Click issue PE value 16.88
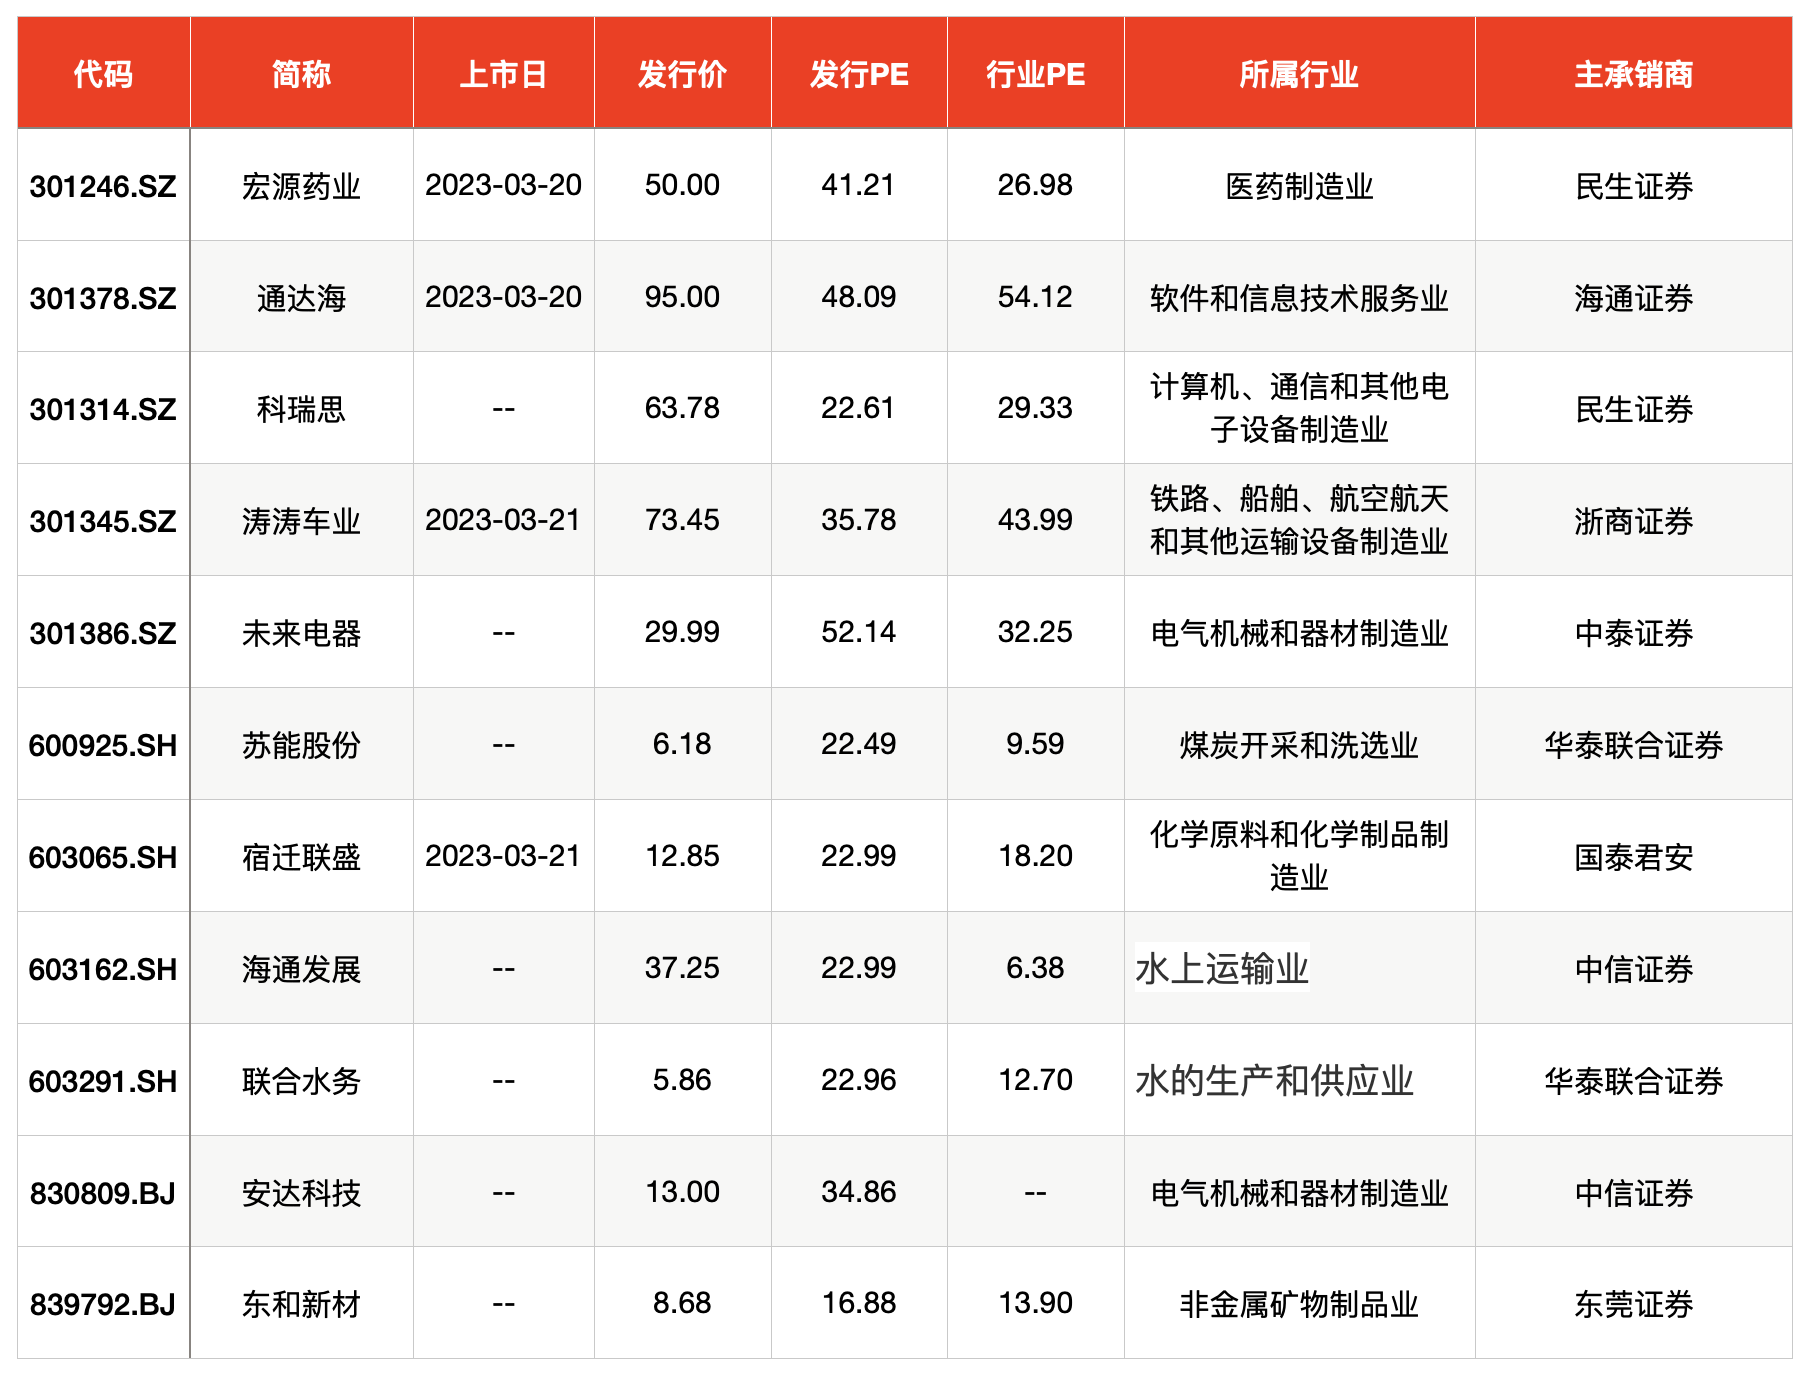Viewport: 1808px width, 1374px height. 859,1303
